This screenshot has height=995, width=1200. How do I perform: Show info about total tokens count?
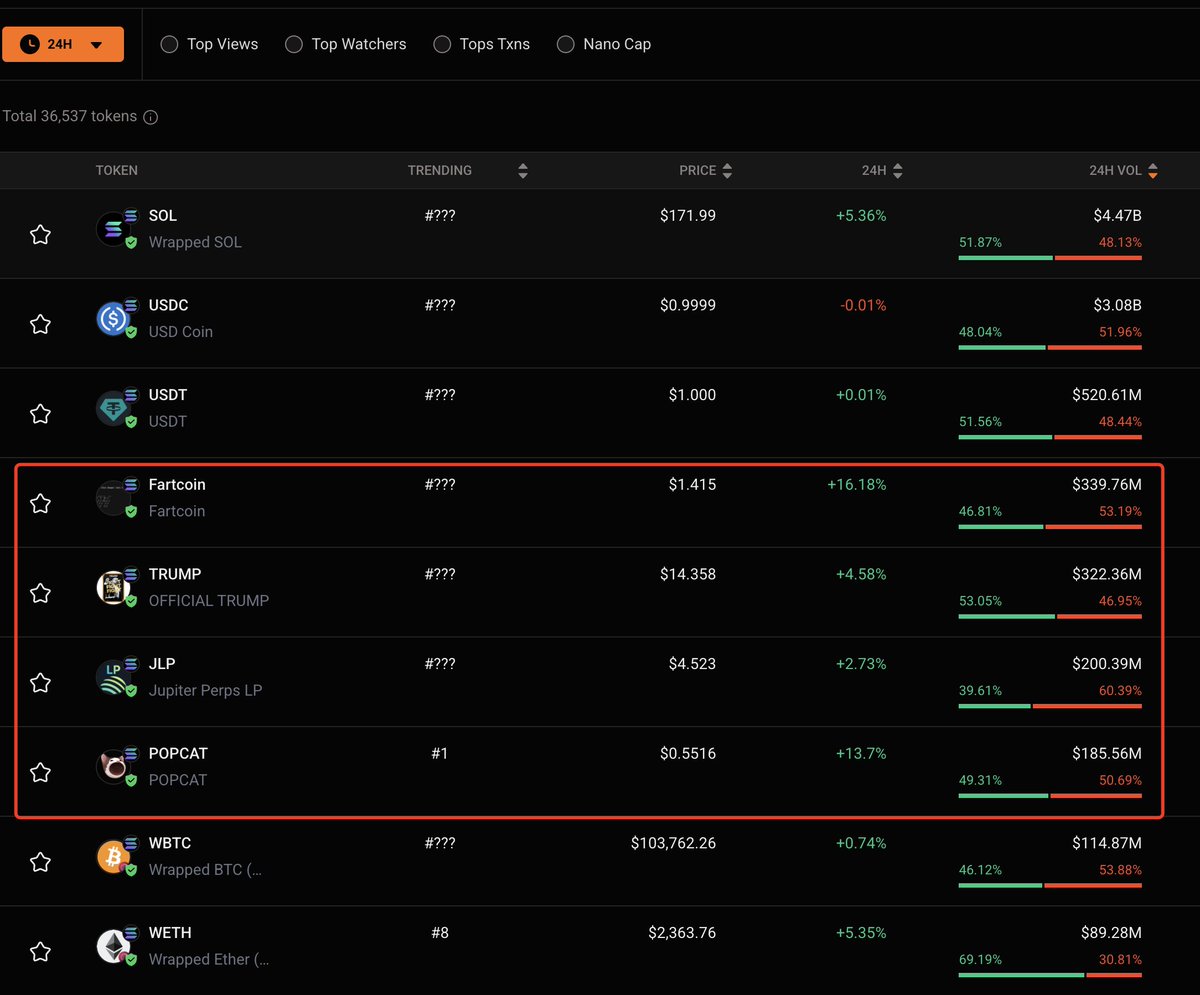pyautogui.click(x=150, y=117)
